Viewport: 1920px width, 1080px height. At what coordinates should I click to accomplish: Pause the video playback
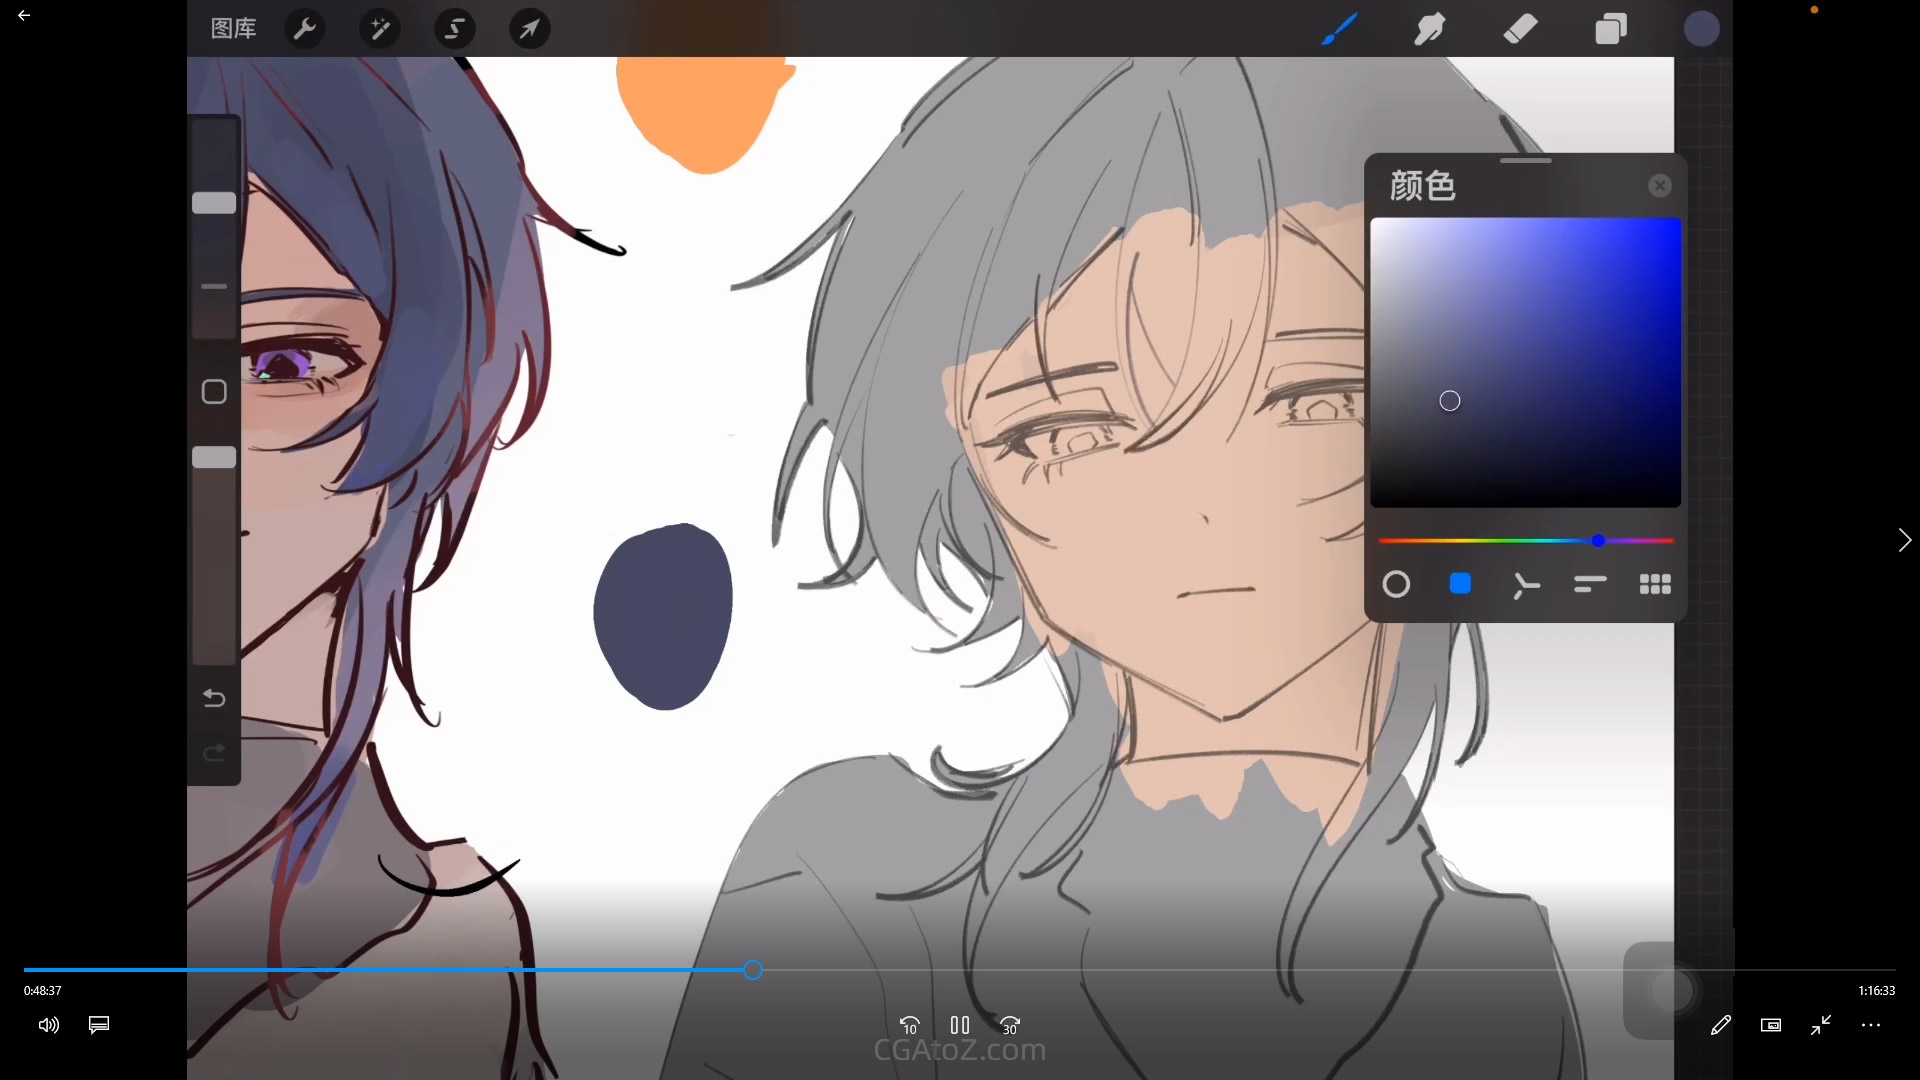(960, 1025)
